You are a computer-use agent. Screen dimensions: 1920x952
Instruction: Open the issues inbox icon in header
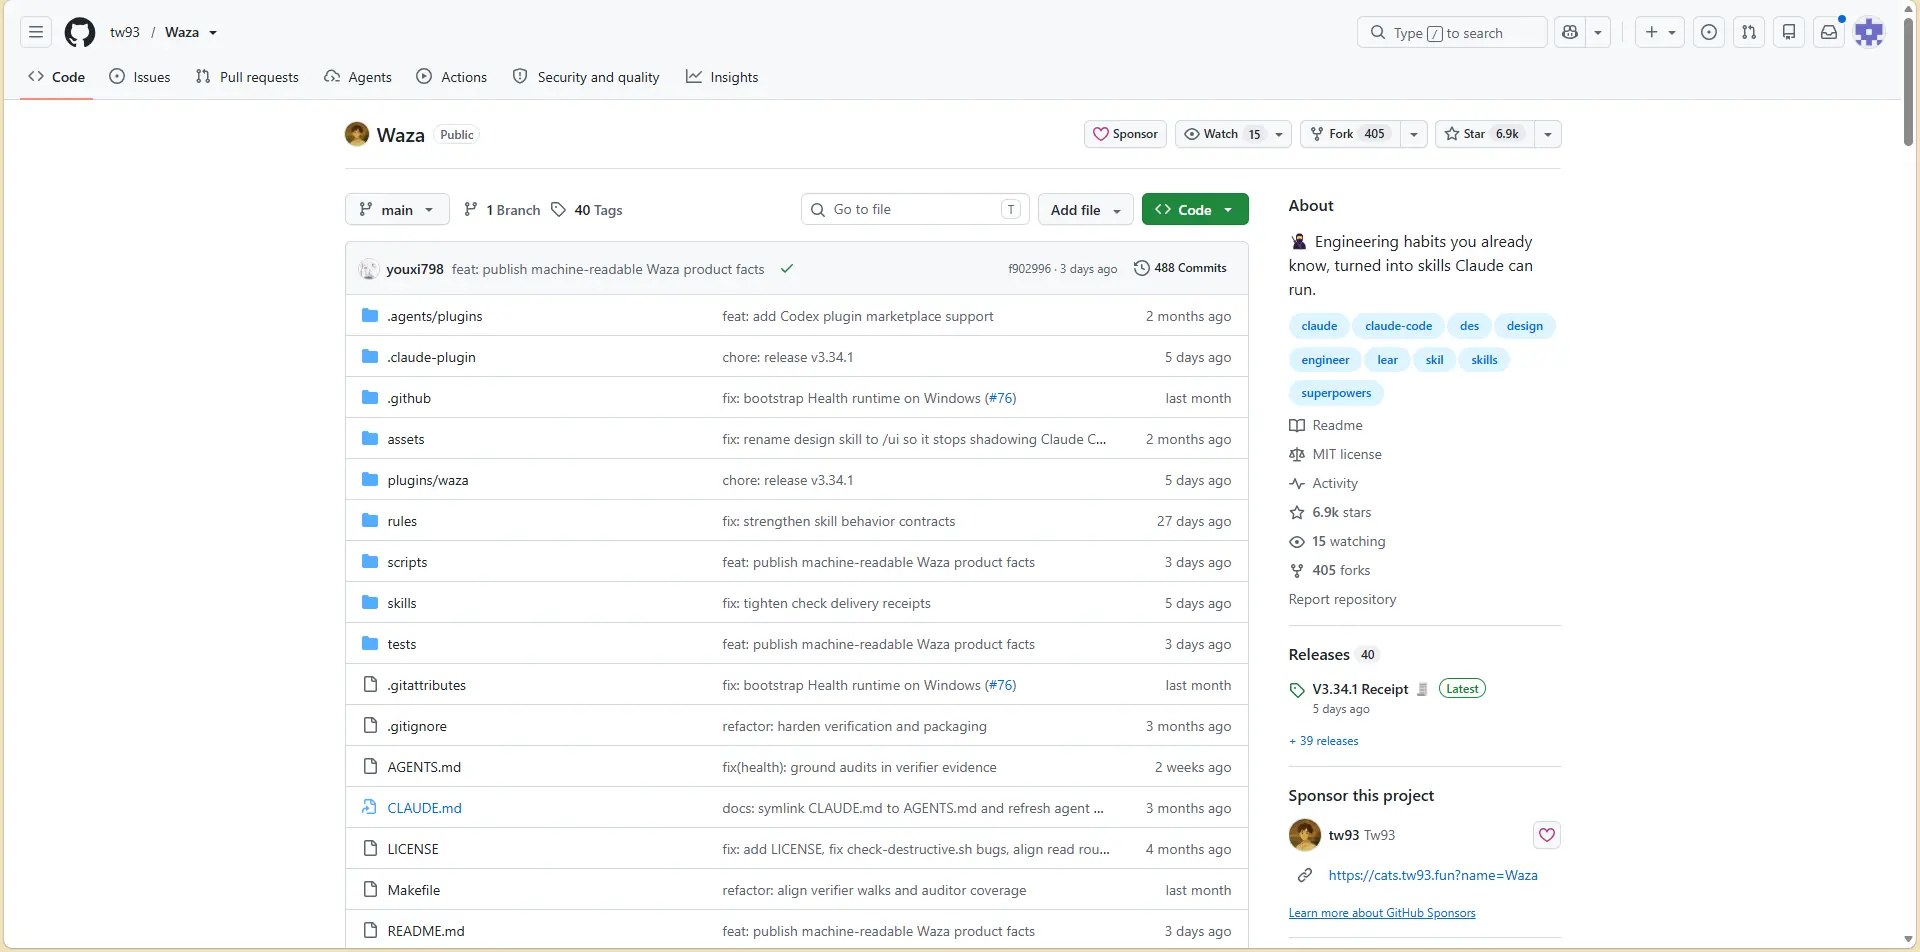(x=1709, y=32)
